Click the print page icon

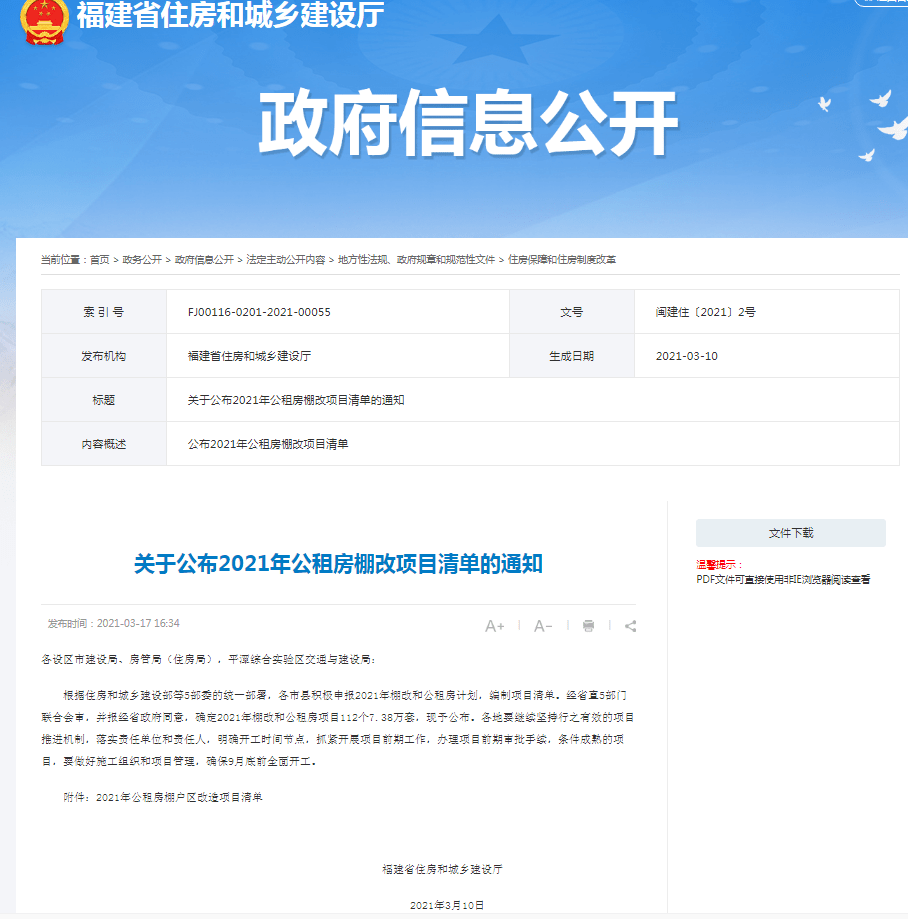coord(589,626)
